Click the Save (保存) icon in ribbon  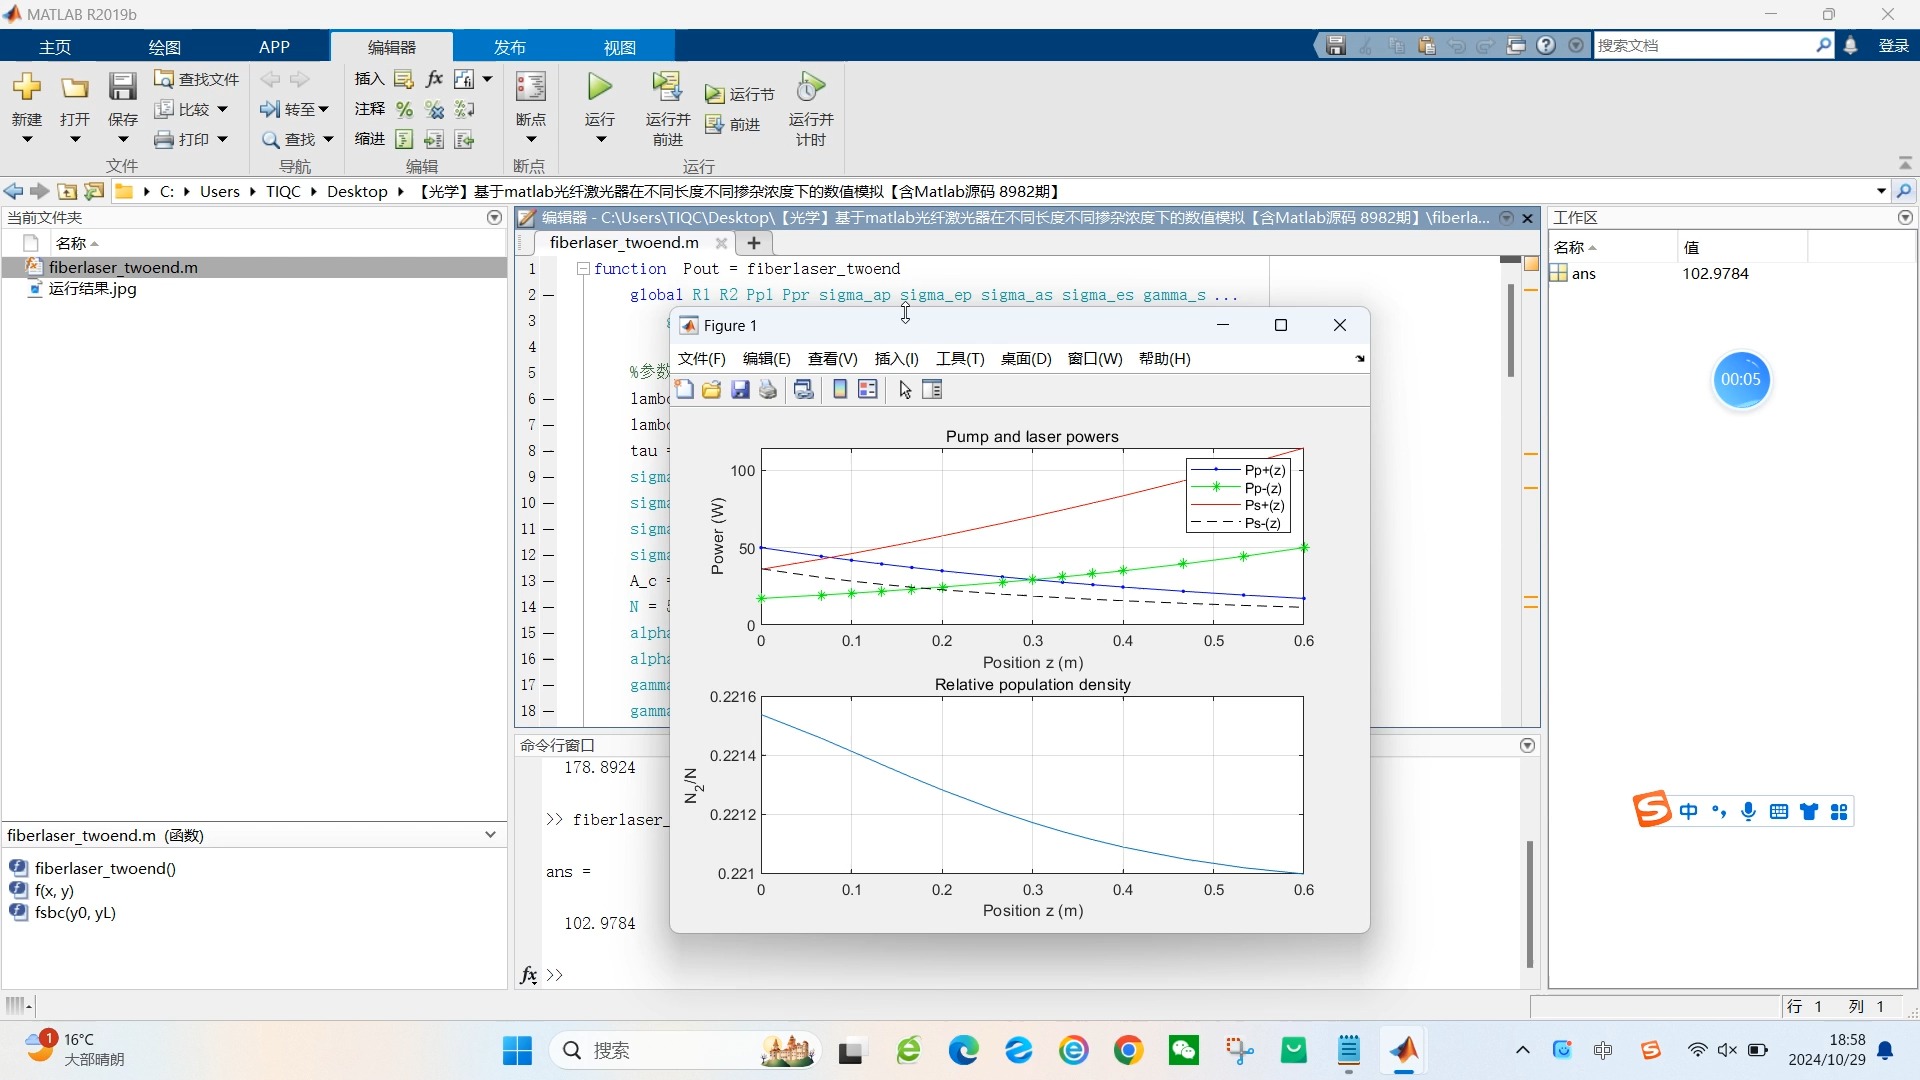[x=122, y=88]
